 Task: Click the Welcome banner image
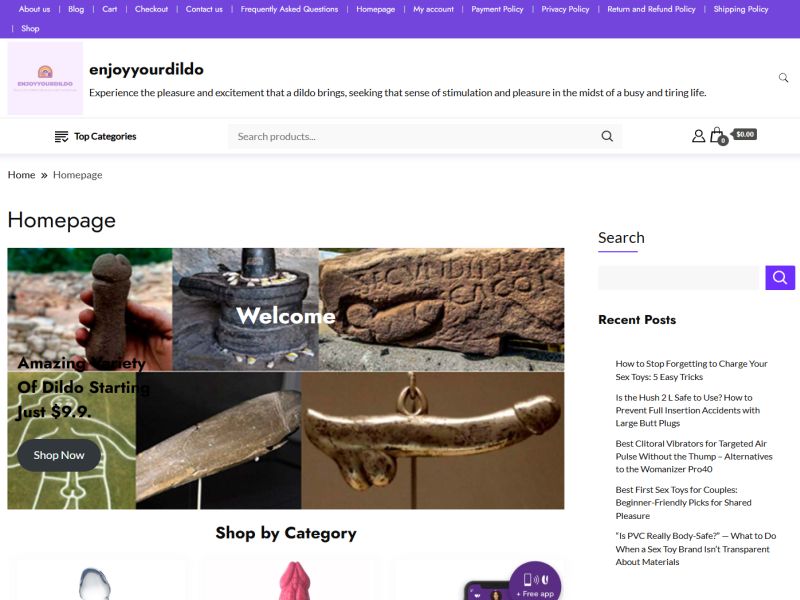click(286, 378)
